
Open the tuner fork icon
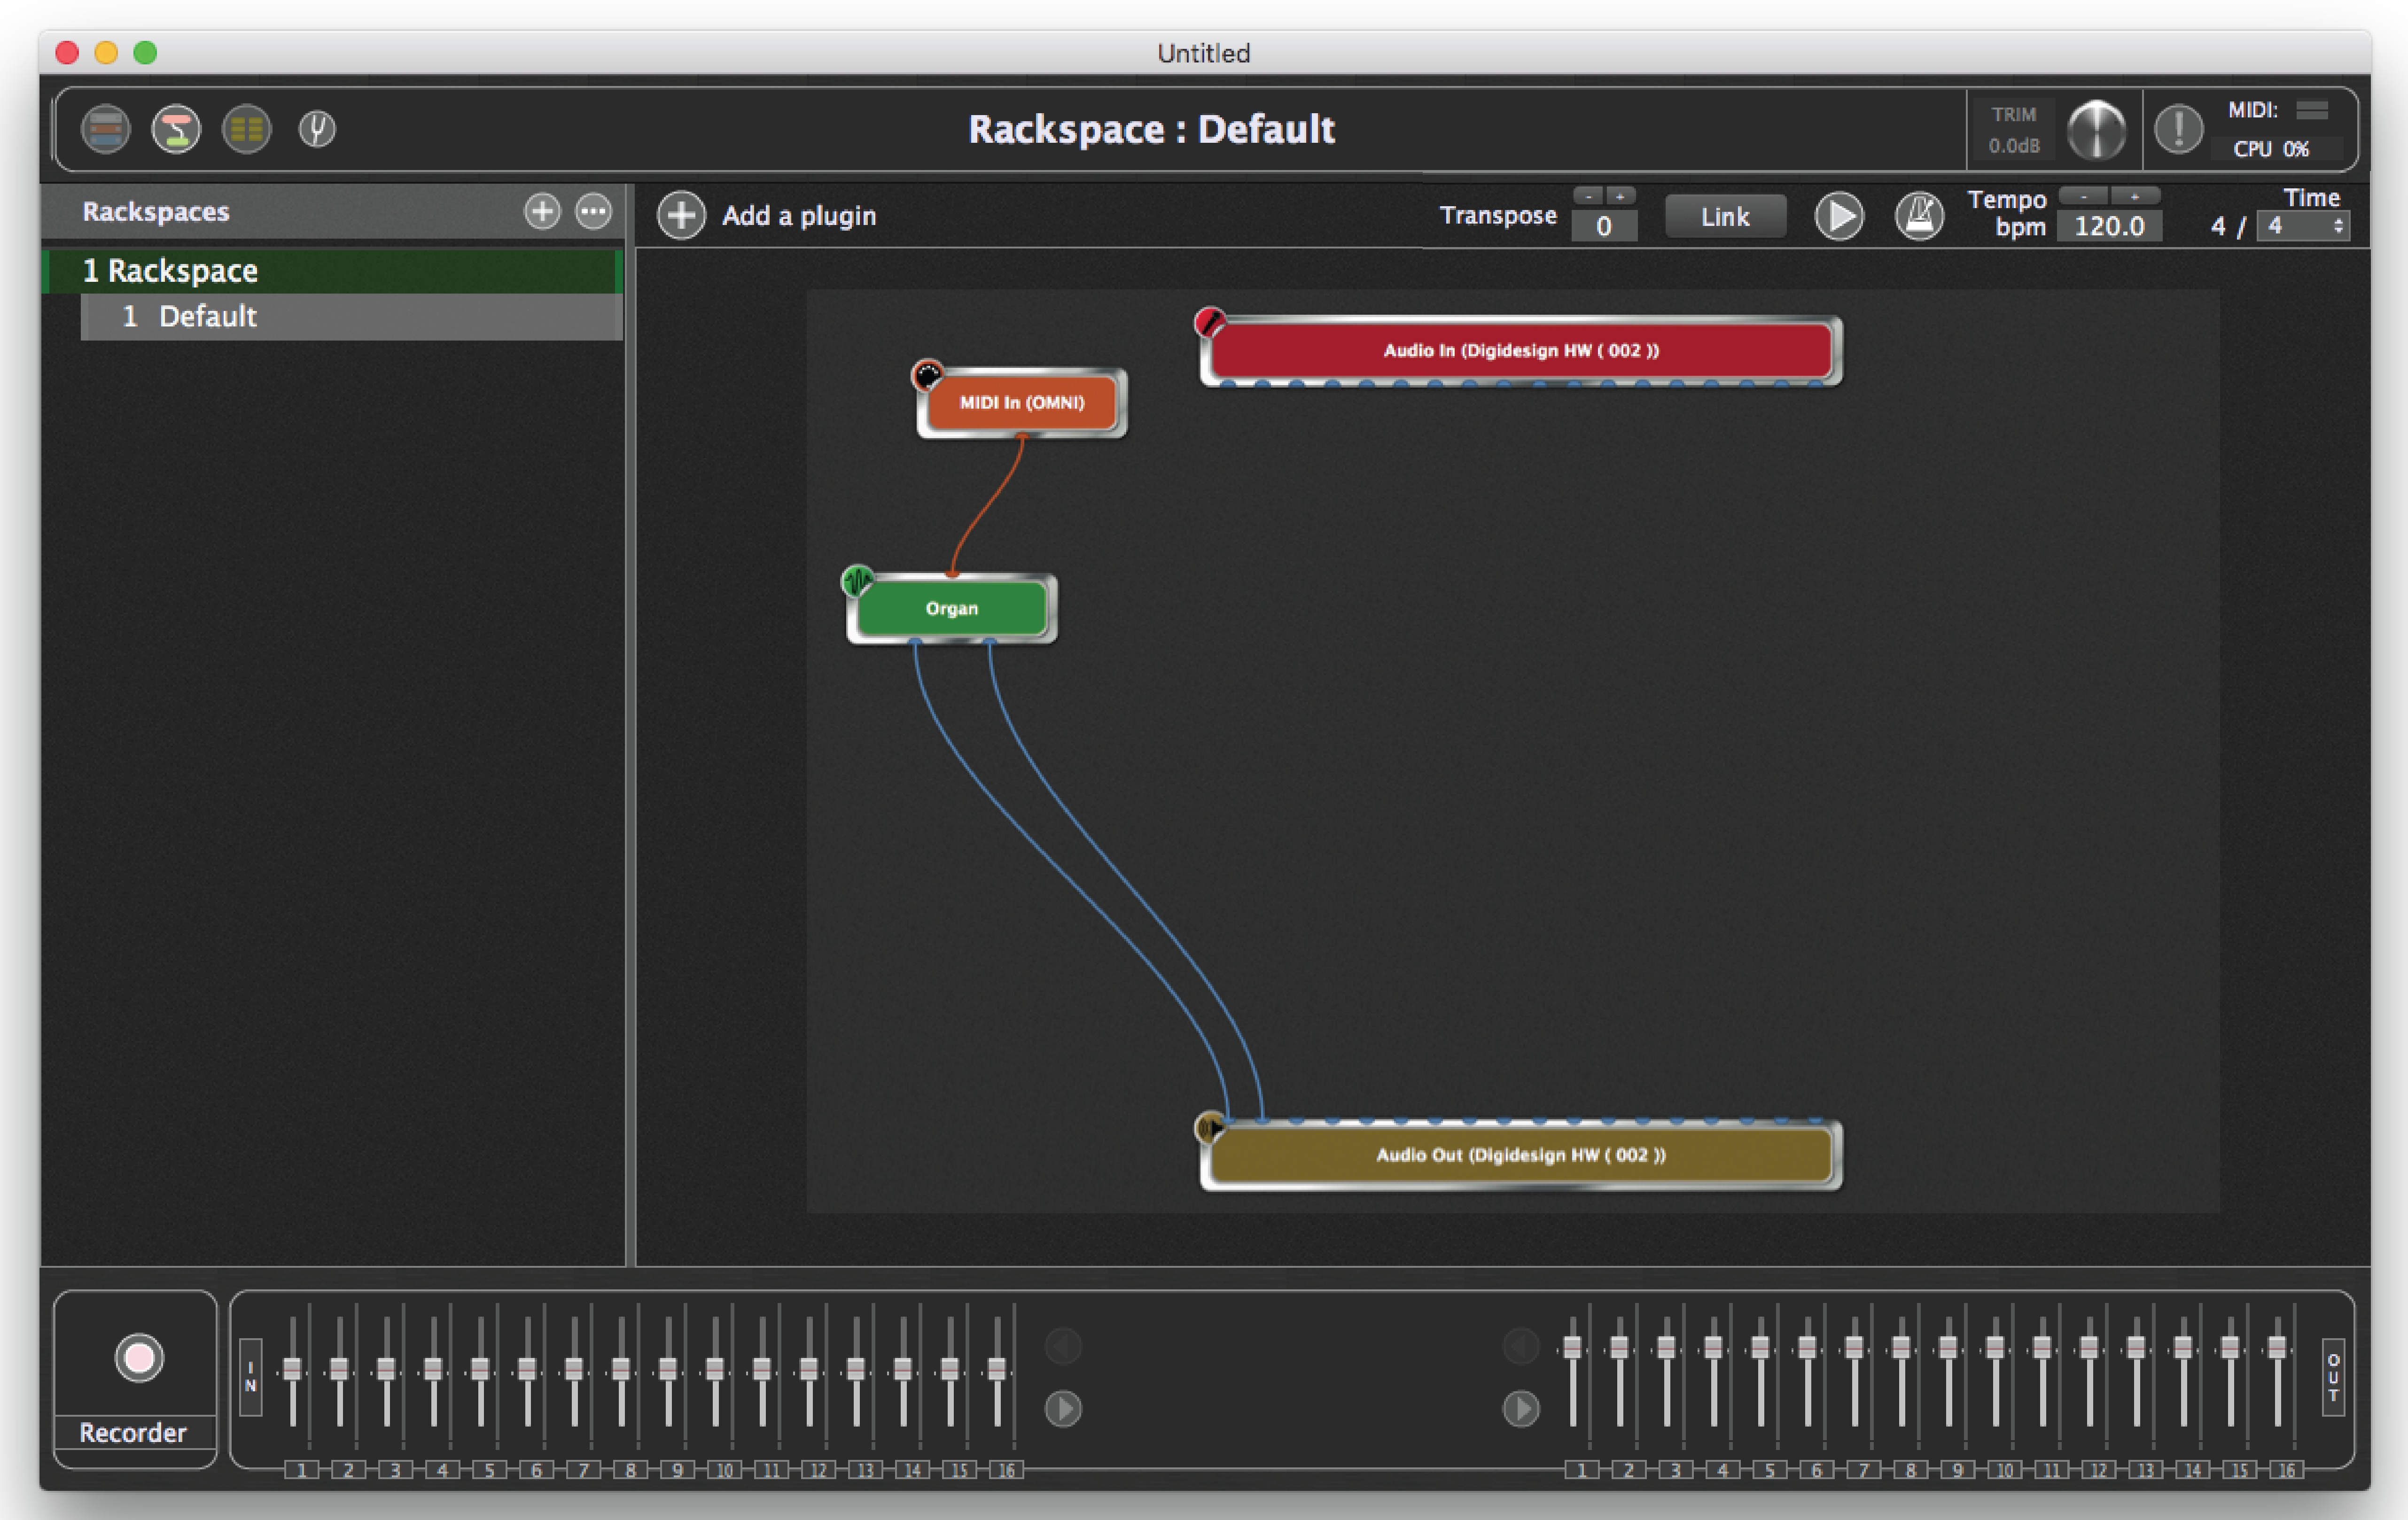(317, 129)
